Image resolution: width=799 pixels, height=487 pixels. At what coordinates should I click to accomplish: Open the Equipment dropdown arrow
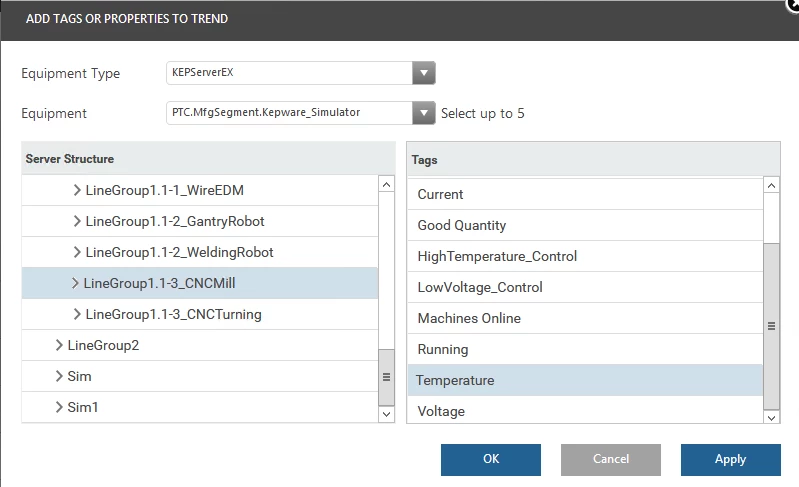423,113
